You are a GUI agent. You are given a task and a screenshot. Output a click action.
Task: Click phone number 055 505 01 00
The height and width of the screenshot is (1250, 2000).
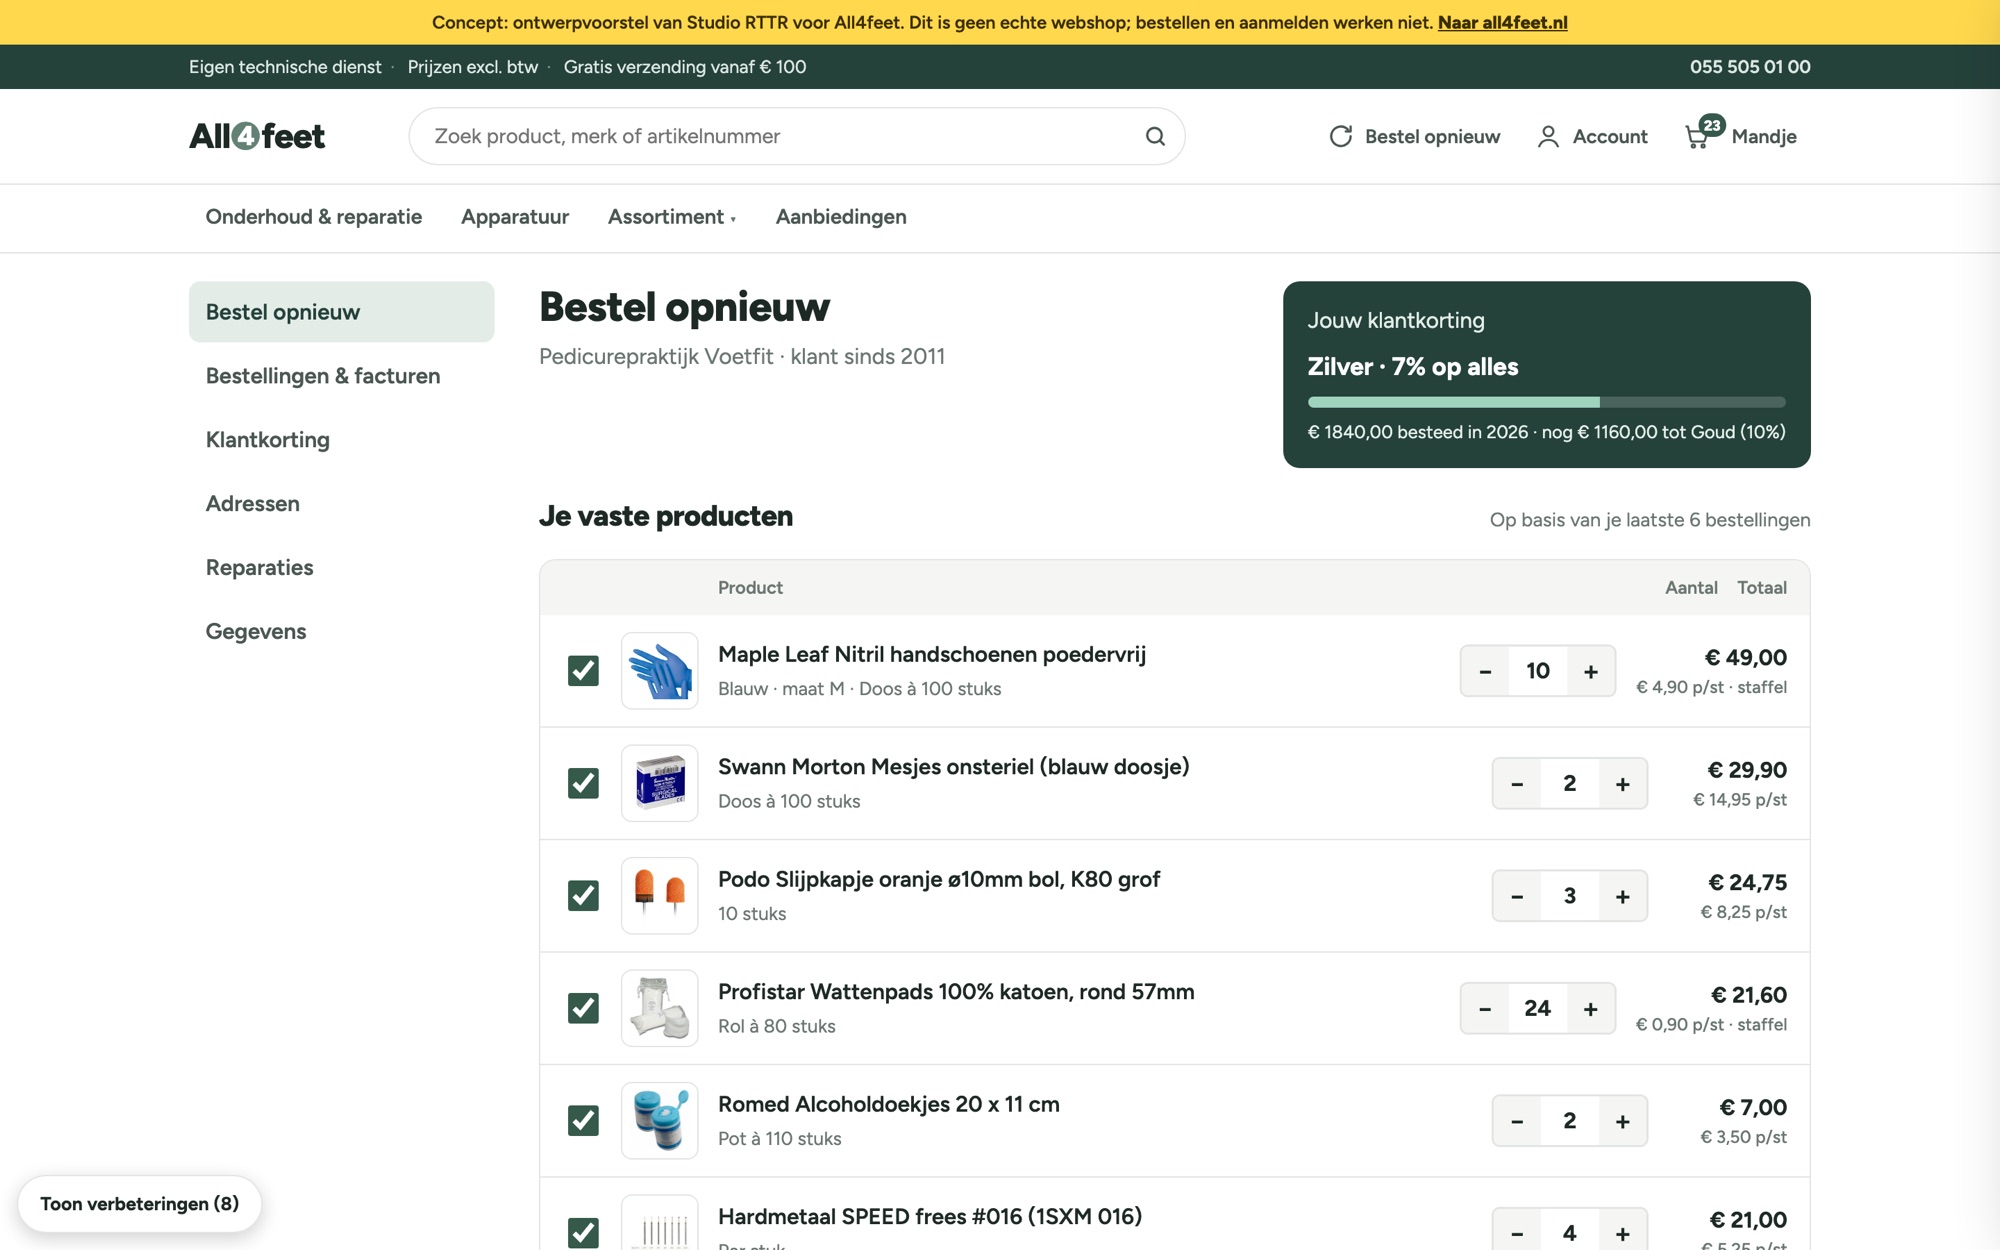point(1750,67)
